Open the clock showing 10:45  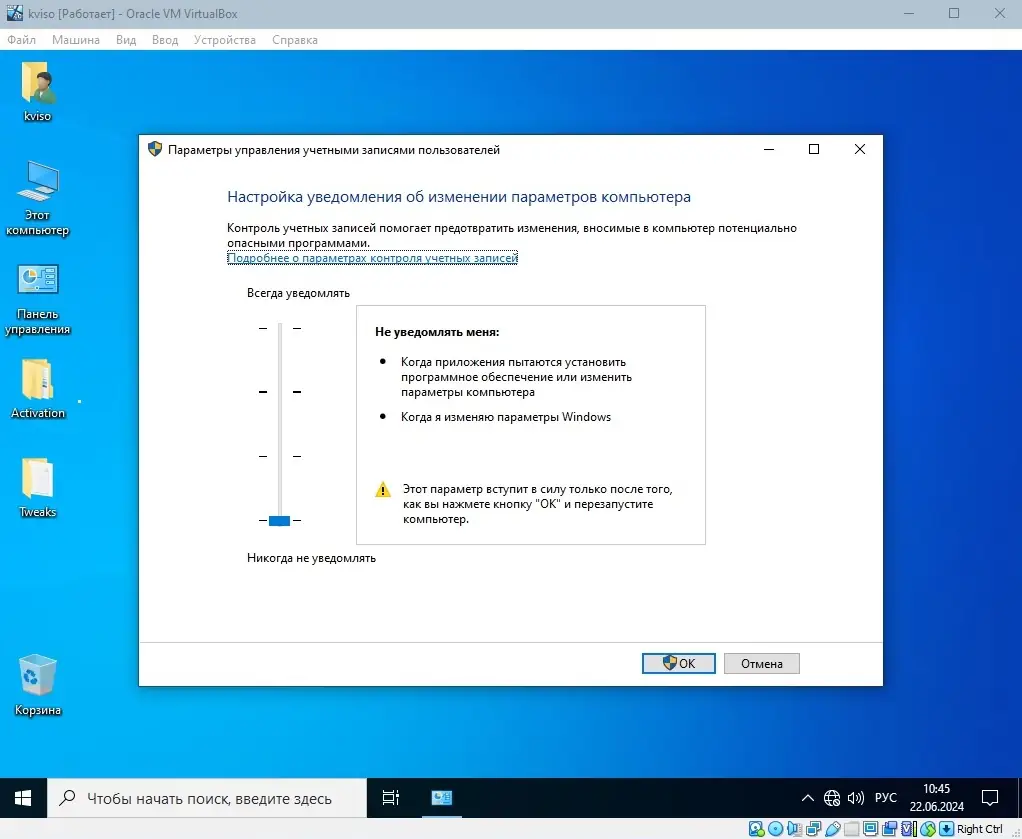tap(937, 798)
